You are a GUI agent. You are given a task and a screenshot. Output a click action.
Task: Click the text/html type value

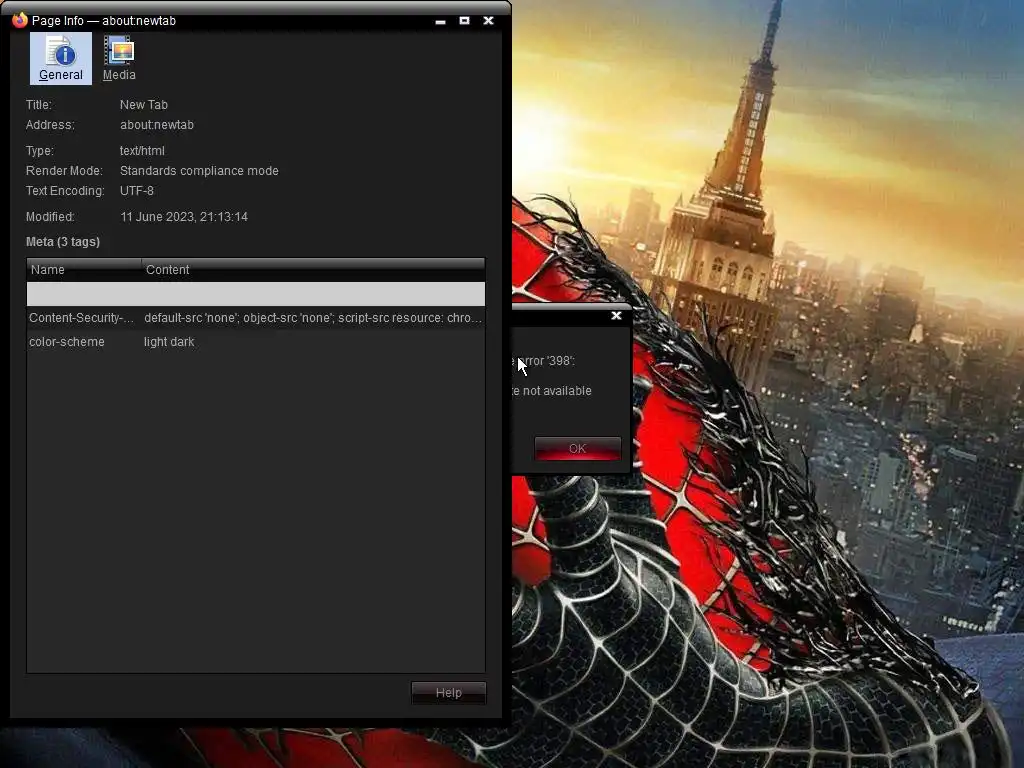[x=142, y=151]
